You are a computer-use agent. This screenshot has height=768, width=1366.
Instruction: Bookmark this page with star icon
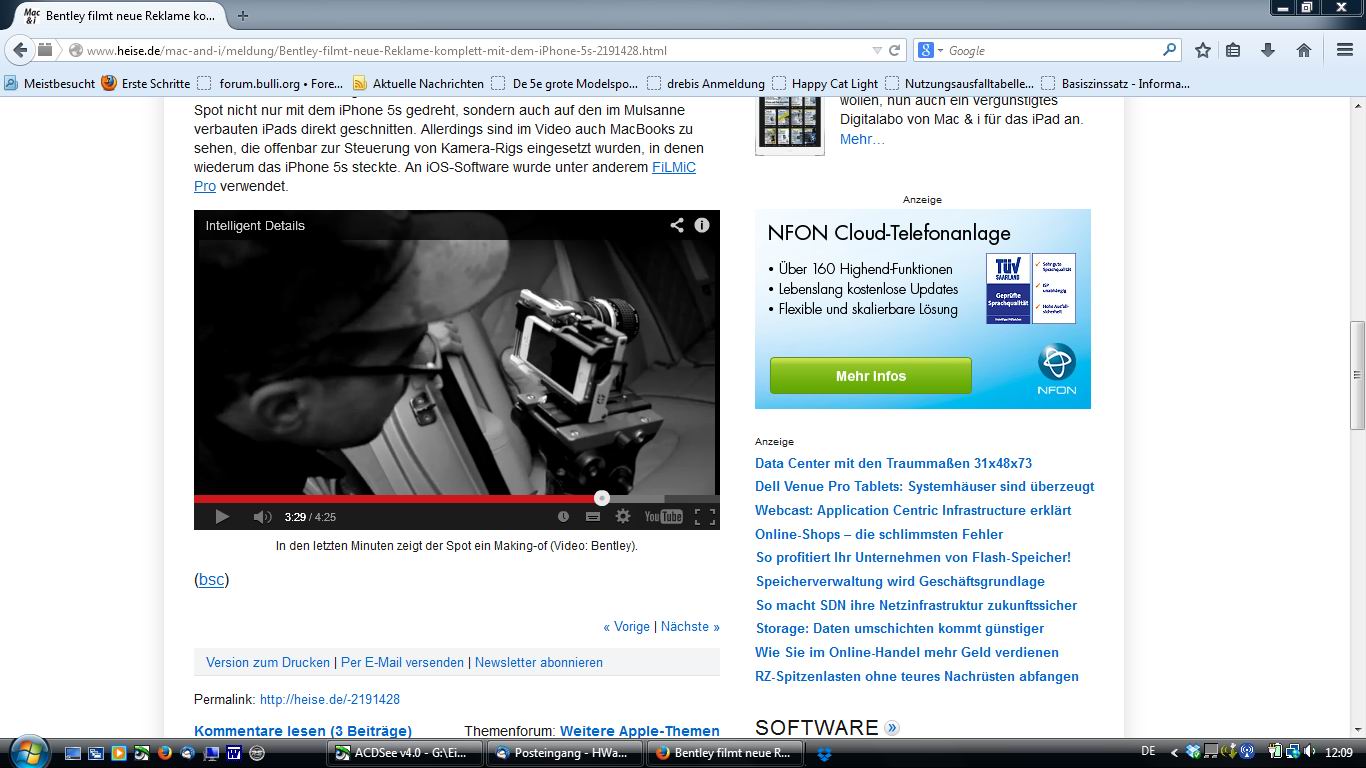coord(1203,50)
